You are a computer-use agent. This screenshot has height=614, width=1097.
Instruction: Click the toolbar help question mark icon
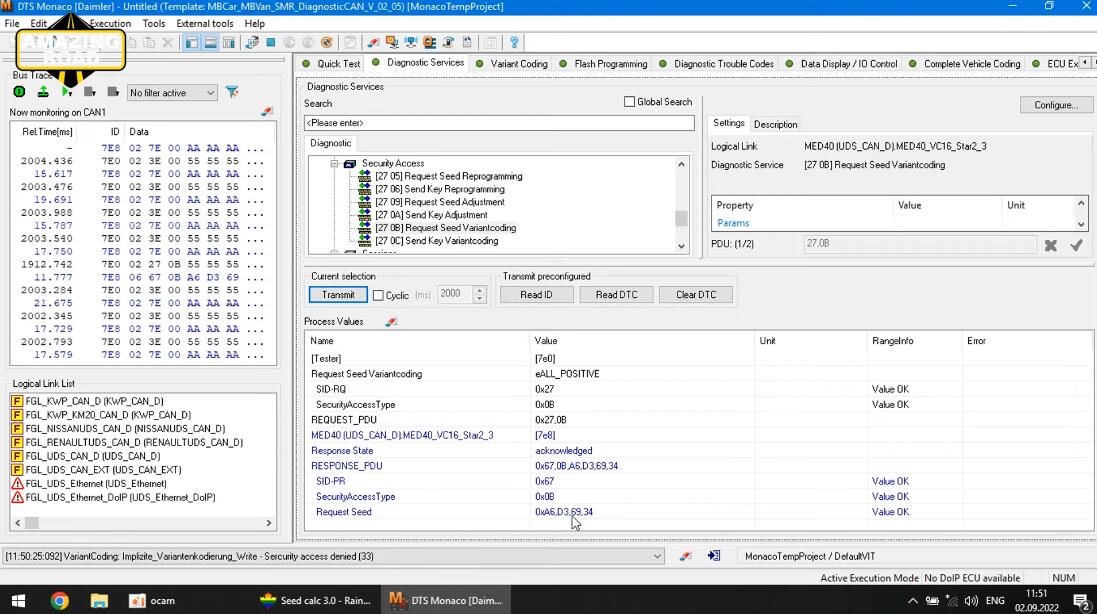(x=514, y=43)
